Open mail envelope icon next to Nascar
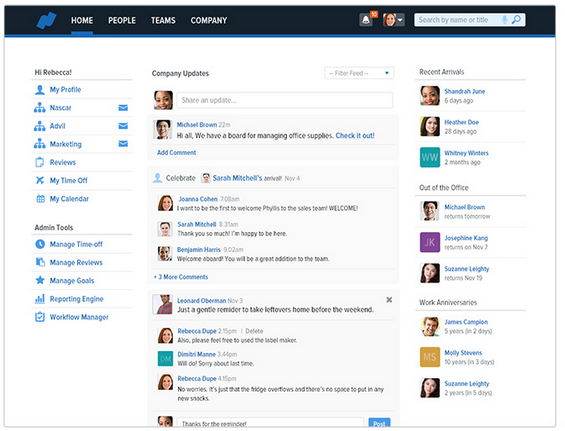Image resolution: width=565 pixels, height=431 pixels. click(123, 108)
